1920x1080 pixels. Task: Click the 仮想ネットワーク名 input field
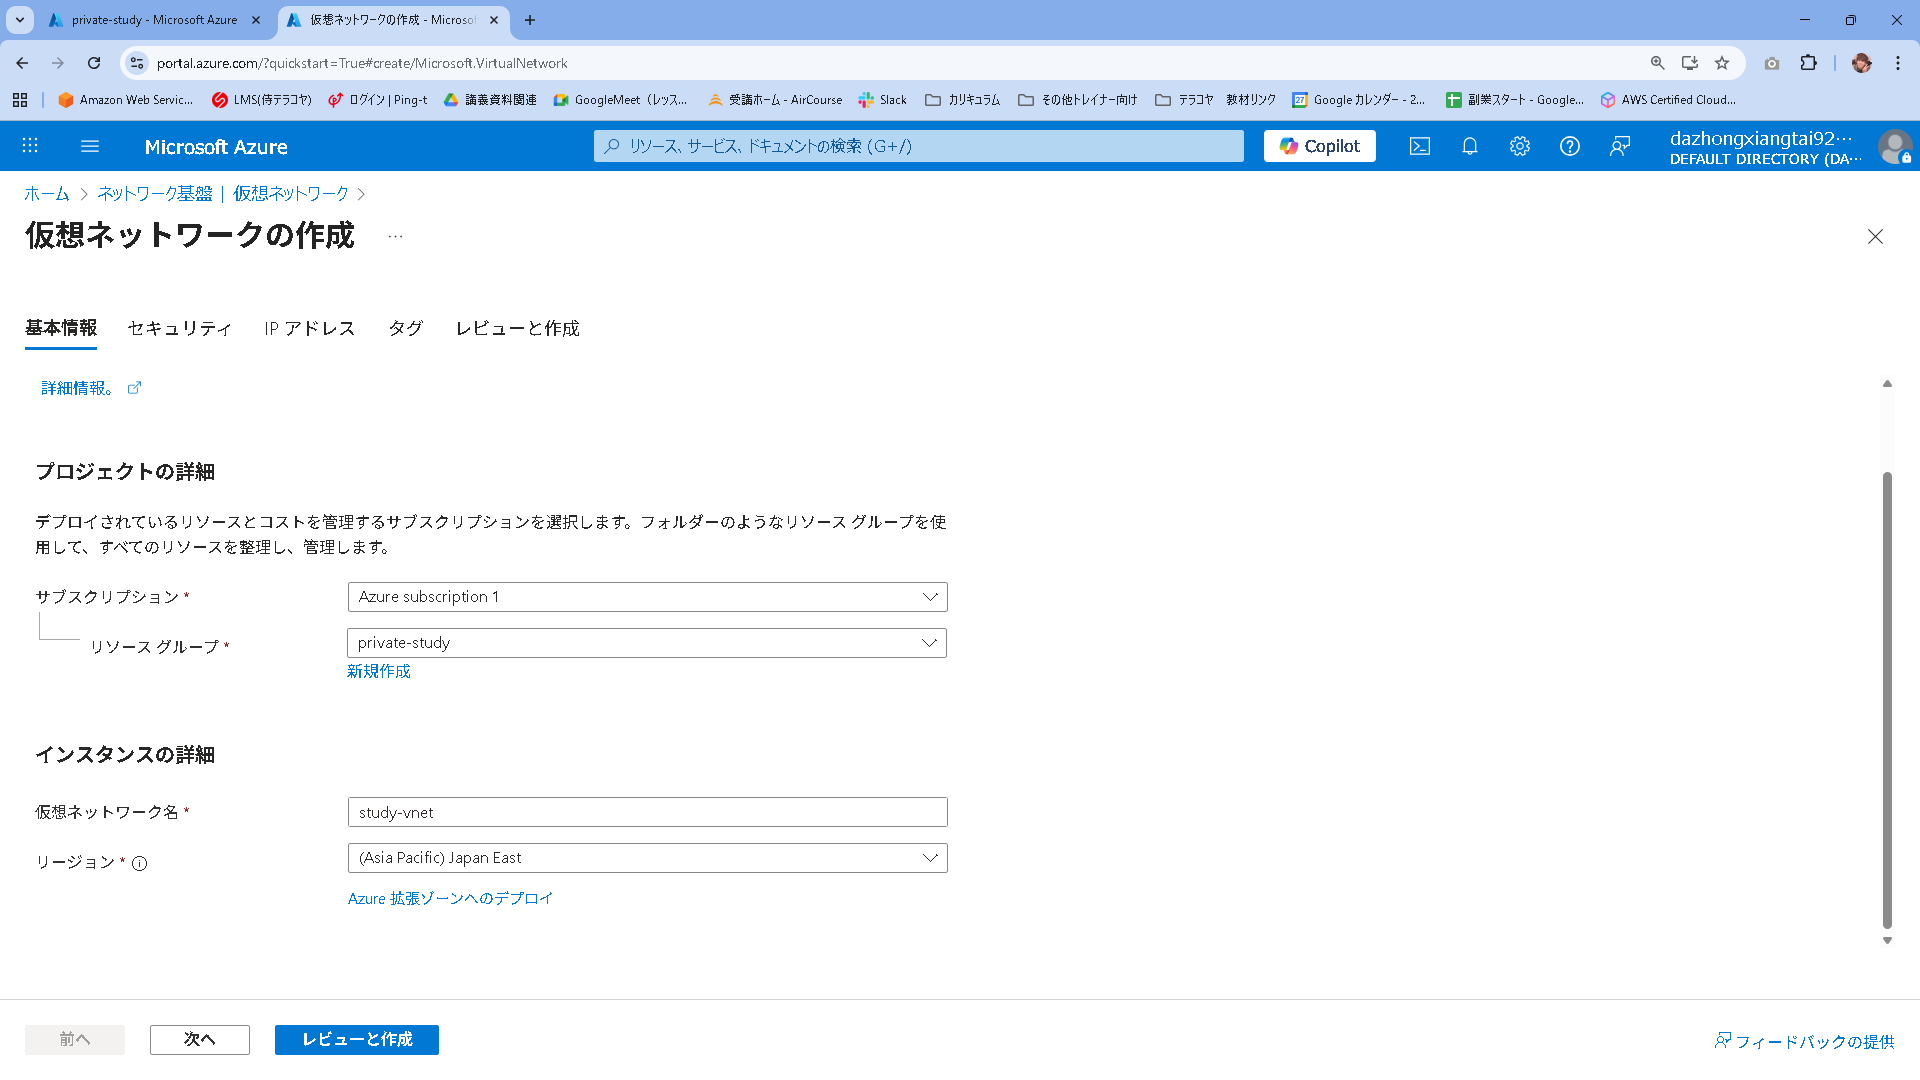coord(647,812)
